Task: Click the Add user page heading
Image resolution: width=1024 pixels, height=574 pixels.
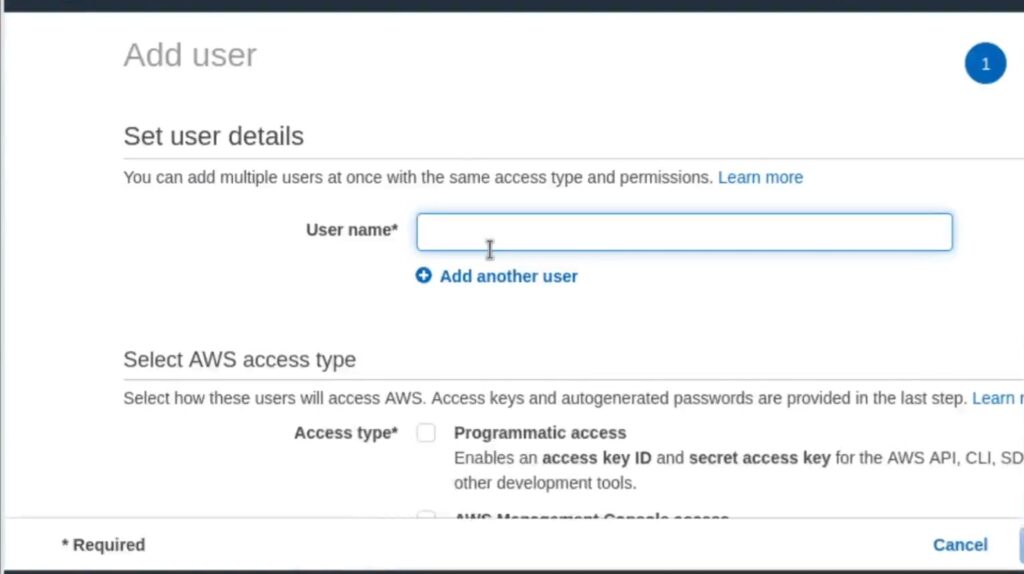Action: click(x=190, y=55)
